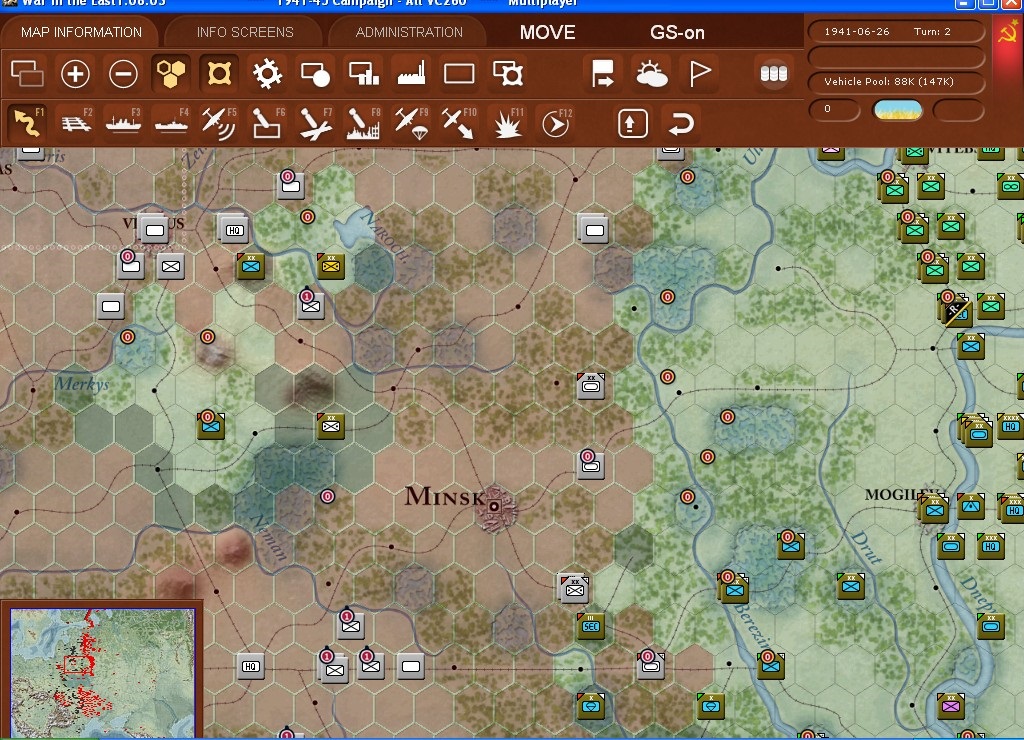Screen dimensions: 1024x740
Task: Open the MAP INFORMATION tab
Action: (81, 32)
